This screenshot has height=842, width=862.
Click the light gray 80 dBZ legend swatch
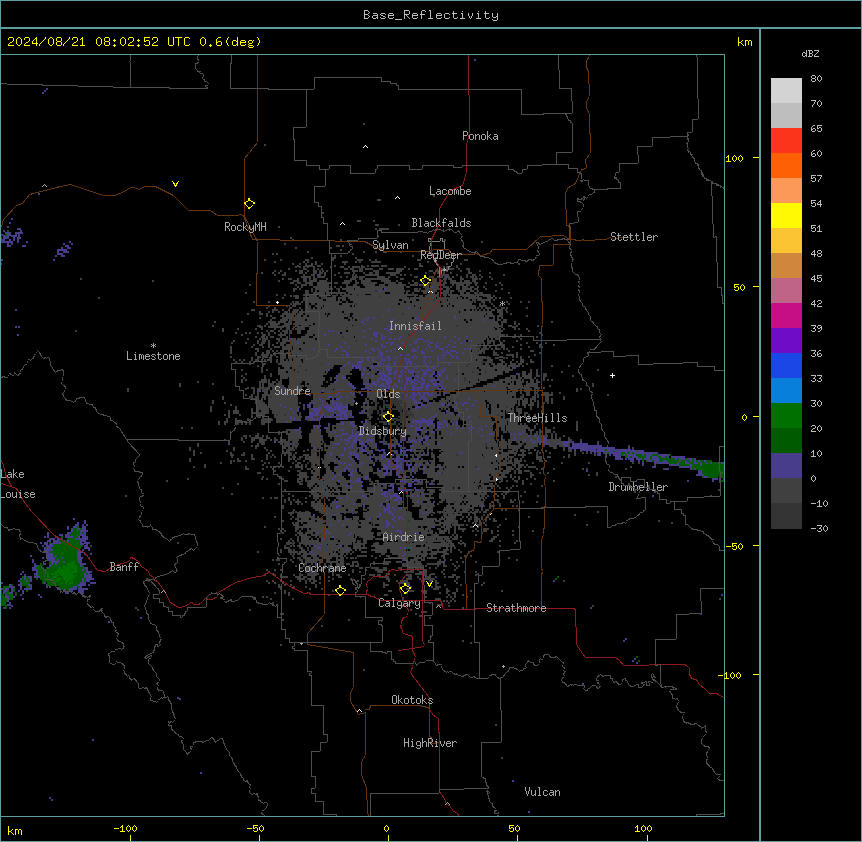(786, 90)
